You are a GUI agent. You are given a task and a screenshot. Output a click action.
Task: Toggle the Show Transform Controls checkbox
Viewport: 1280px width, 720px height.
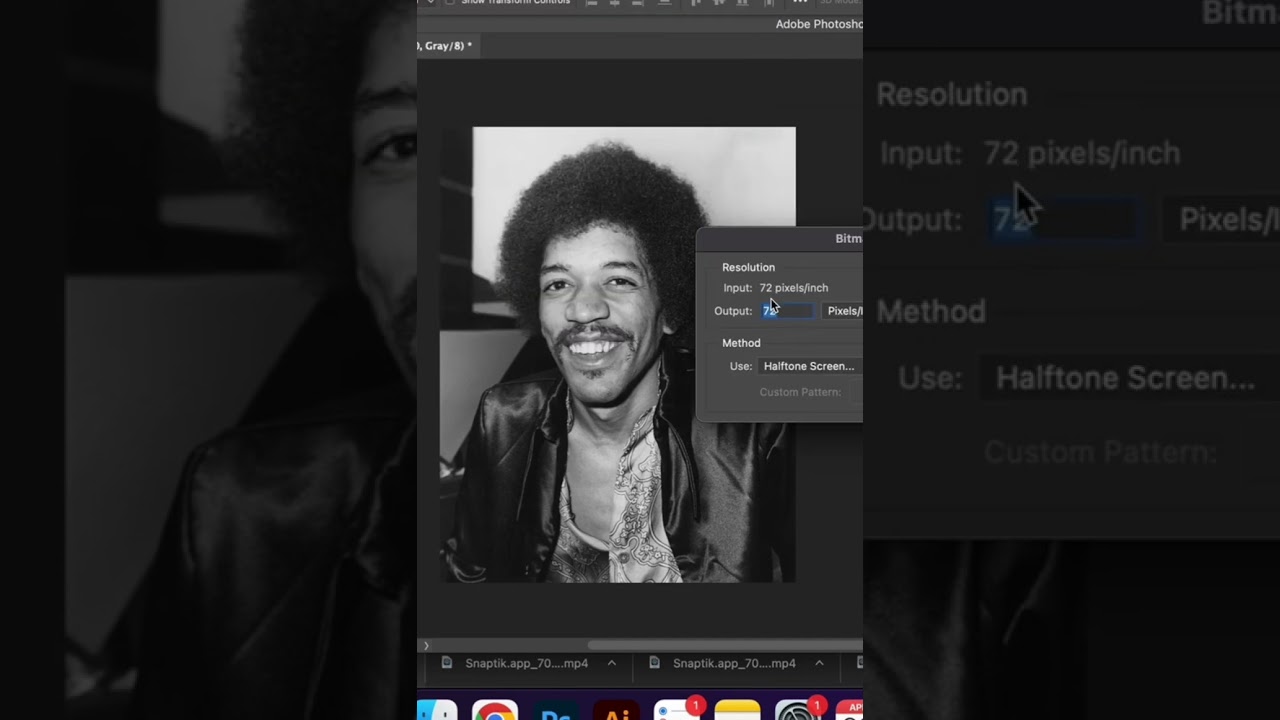point(449,3)
